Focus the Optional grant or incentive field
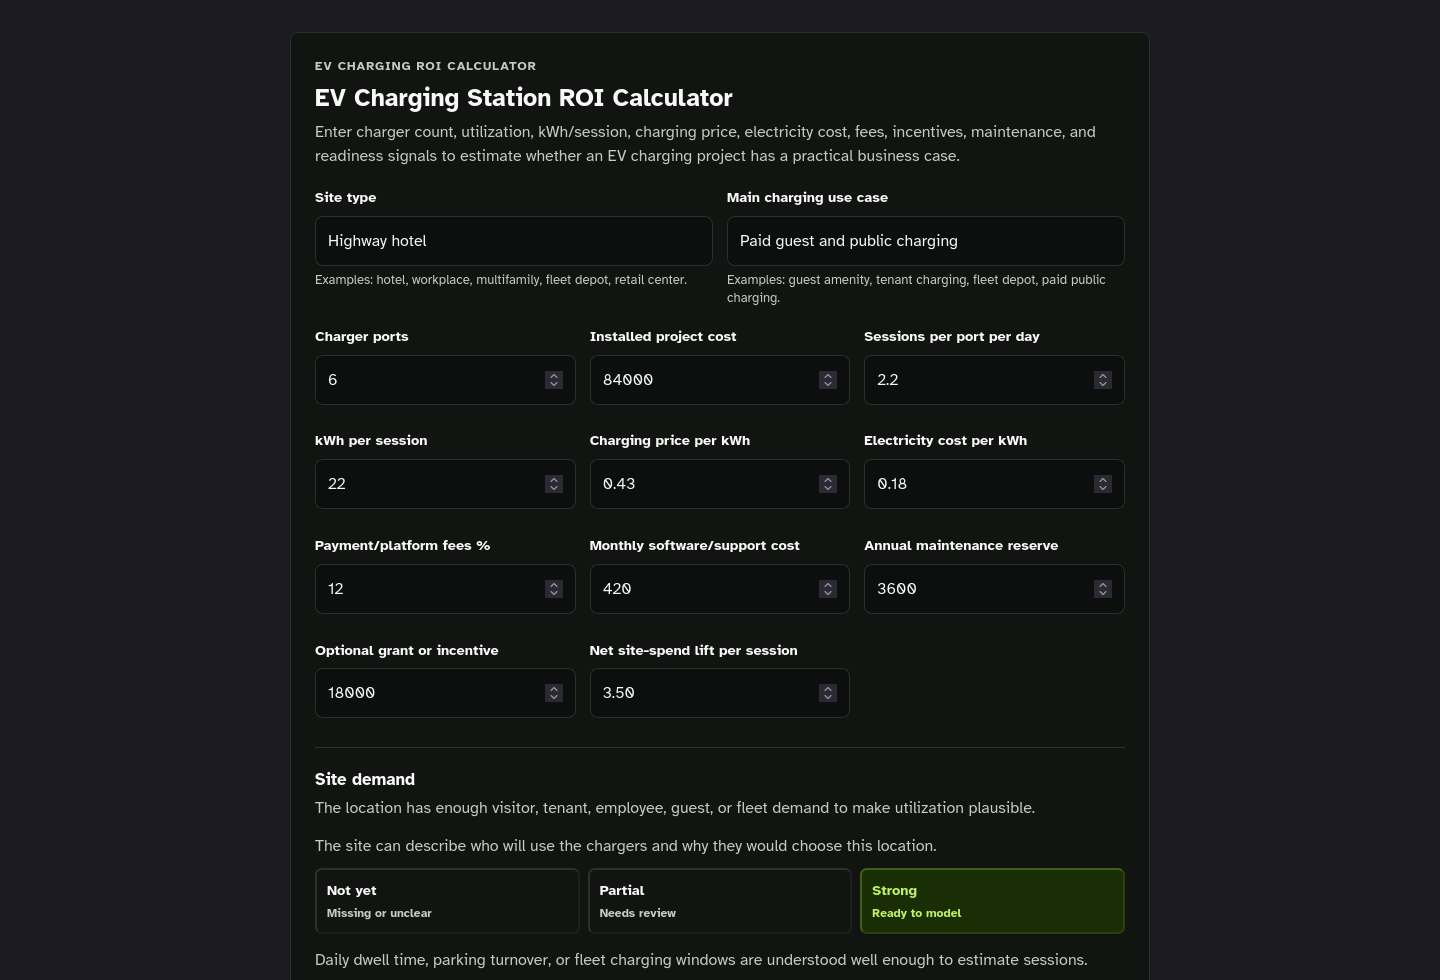 click(445, 693)
